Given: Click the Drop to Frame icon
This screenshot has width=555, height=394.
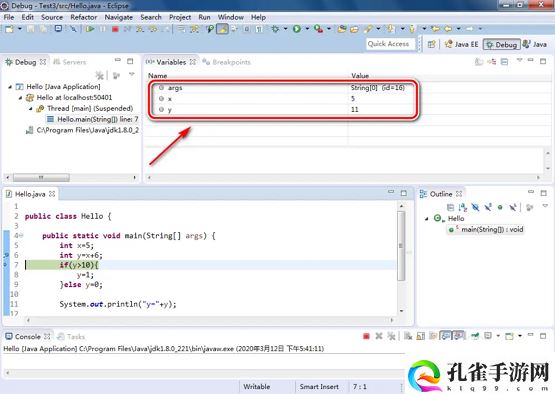Looking at the screenshot, I should coord(181,29).
